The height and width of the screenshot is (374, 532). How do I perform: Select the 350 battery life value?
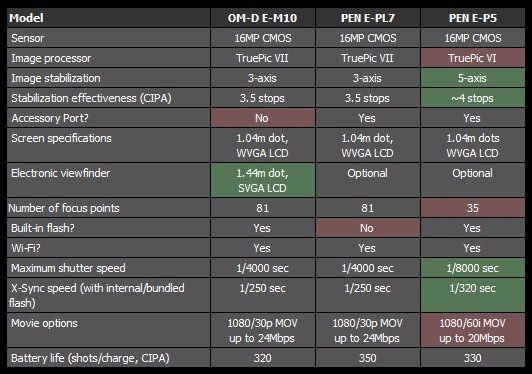(368, 358)
